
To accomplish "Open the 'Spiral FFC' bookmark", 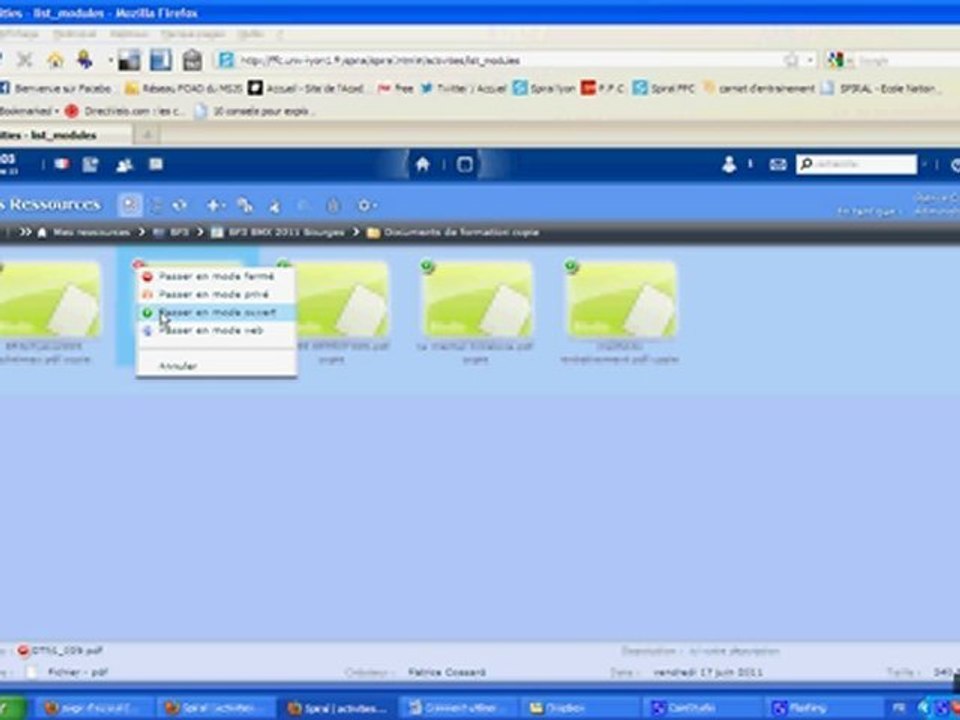I will point(664,89).
